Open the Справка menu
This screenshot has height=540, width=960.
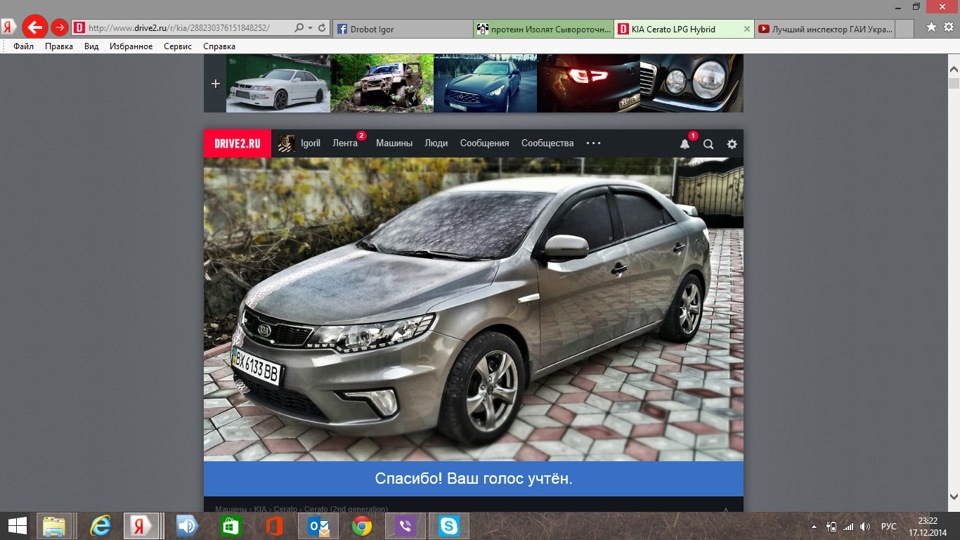[x=219, y=47]
